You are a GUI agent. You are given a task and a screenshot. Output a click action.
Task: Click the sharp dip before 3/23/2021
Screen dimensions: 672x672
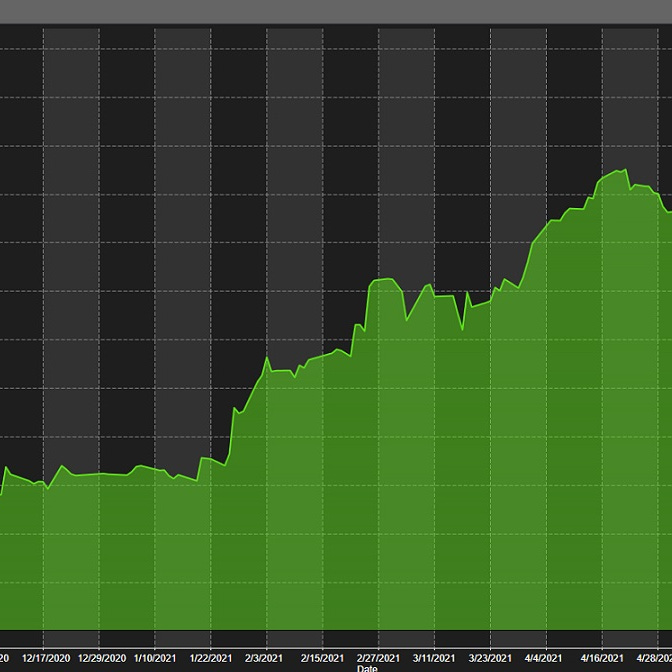(x=462, y=330)
